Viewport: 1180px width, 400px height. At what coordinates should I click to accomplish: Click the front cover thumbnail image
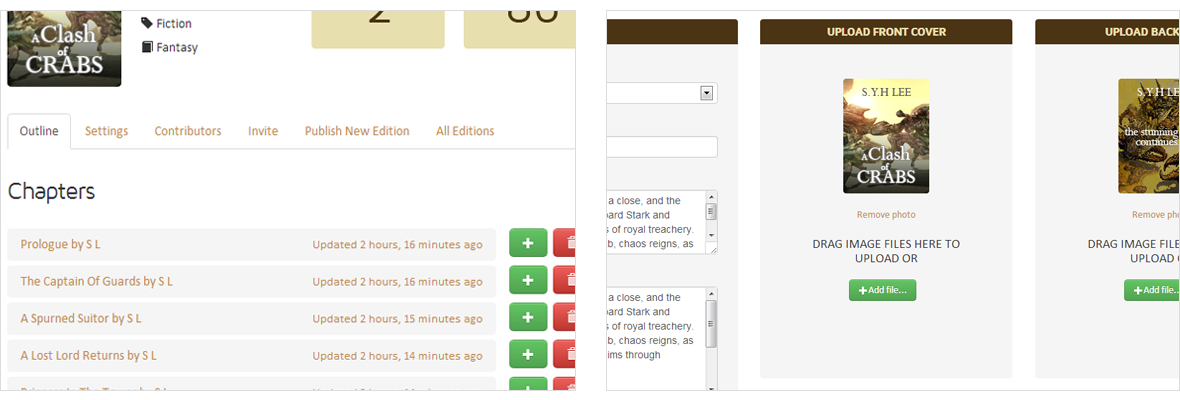[886, 136]
